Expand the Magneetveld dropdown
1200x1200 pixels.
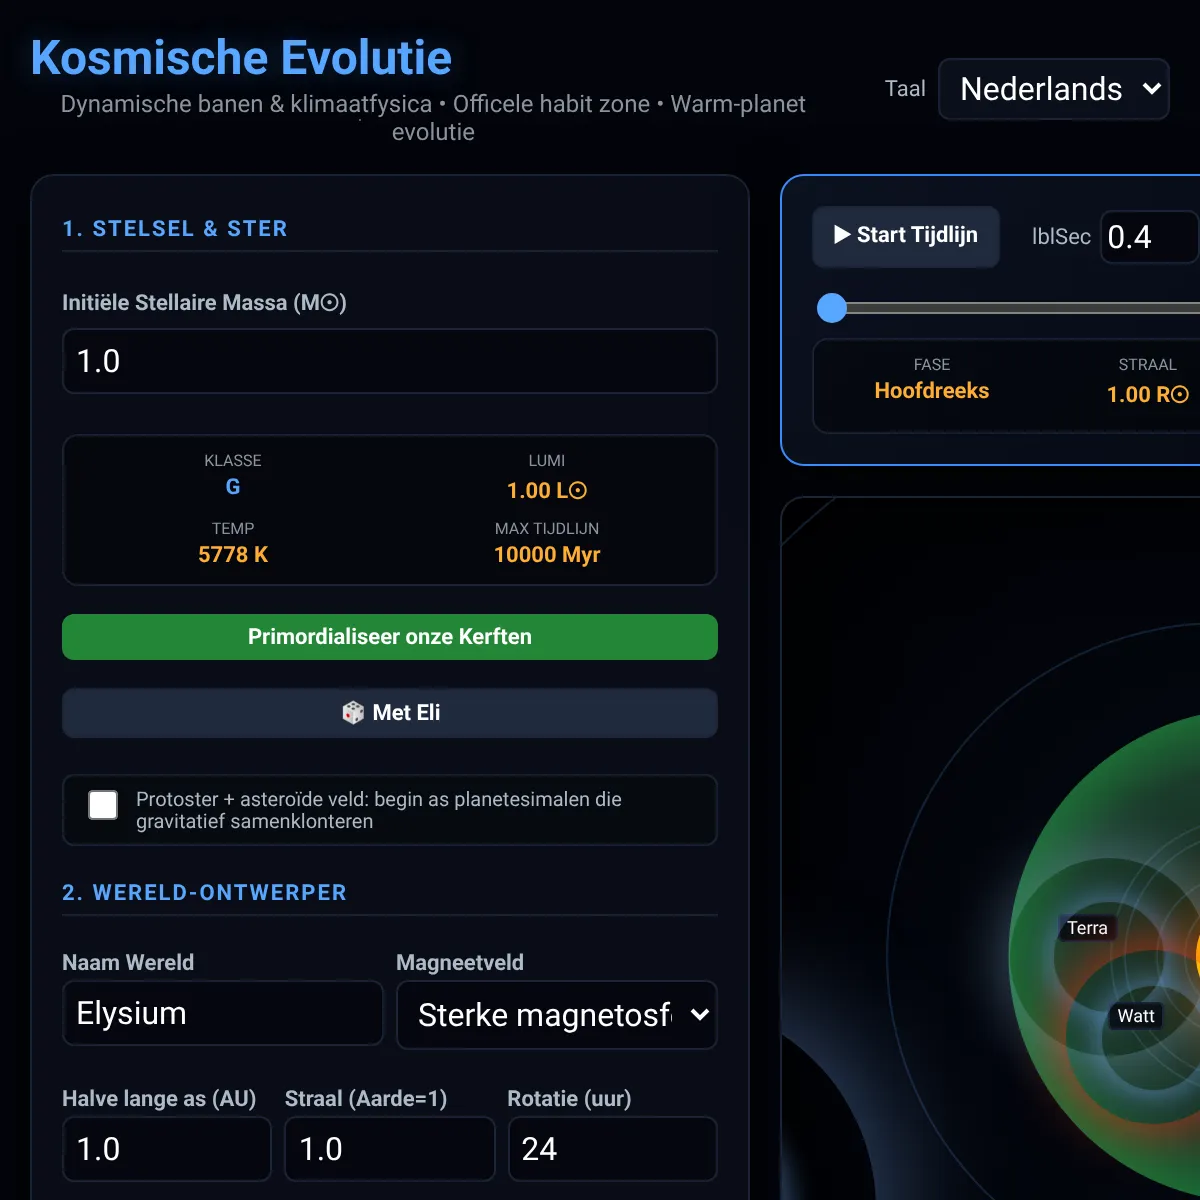(x=557, y=1015)
